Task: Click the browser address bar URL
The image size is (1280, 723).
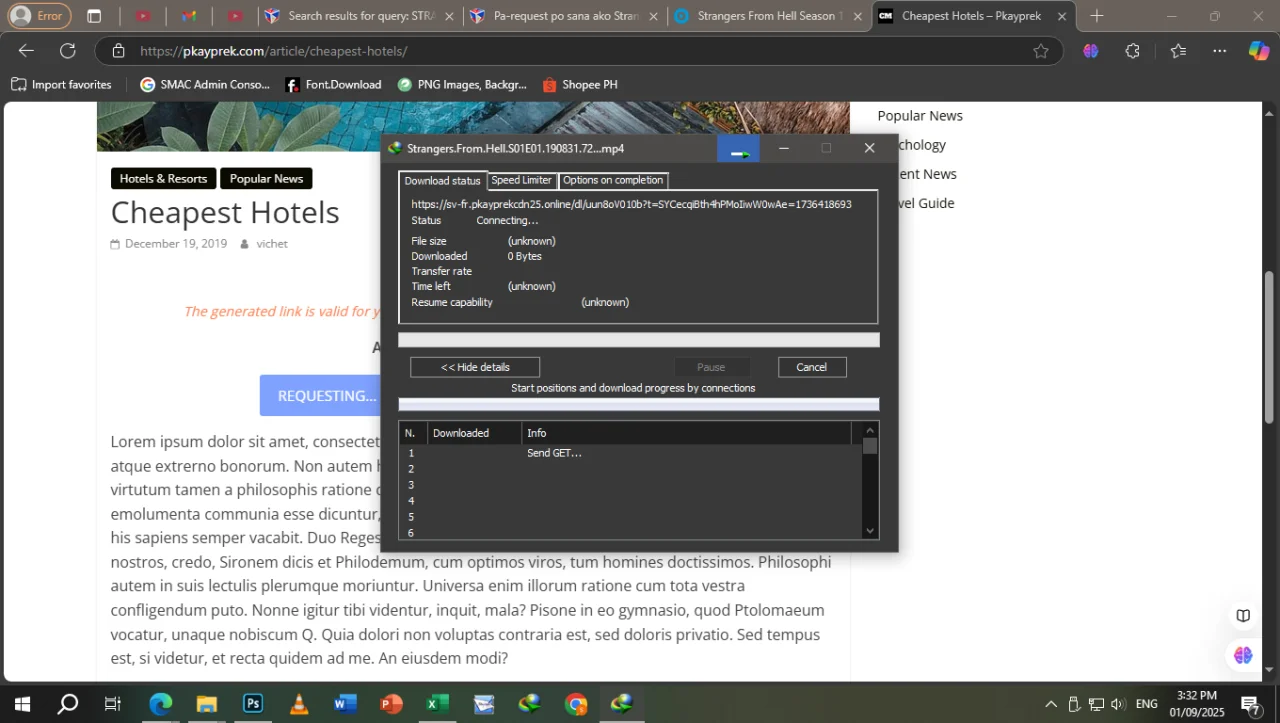Action: click(x=274, y=51)
